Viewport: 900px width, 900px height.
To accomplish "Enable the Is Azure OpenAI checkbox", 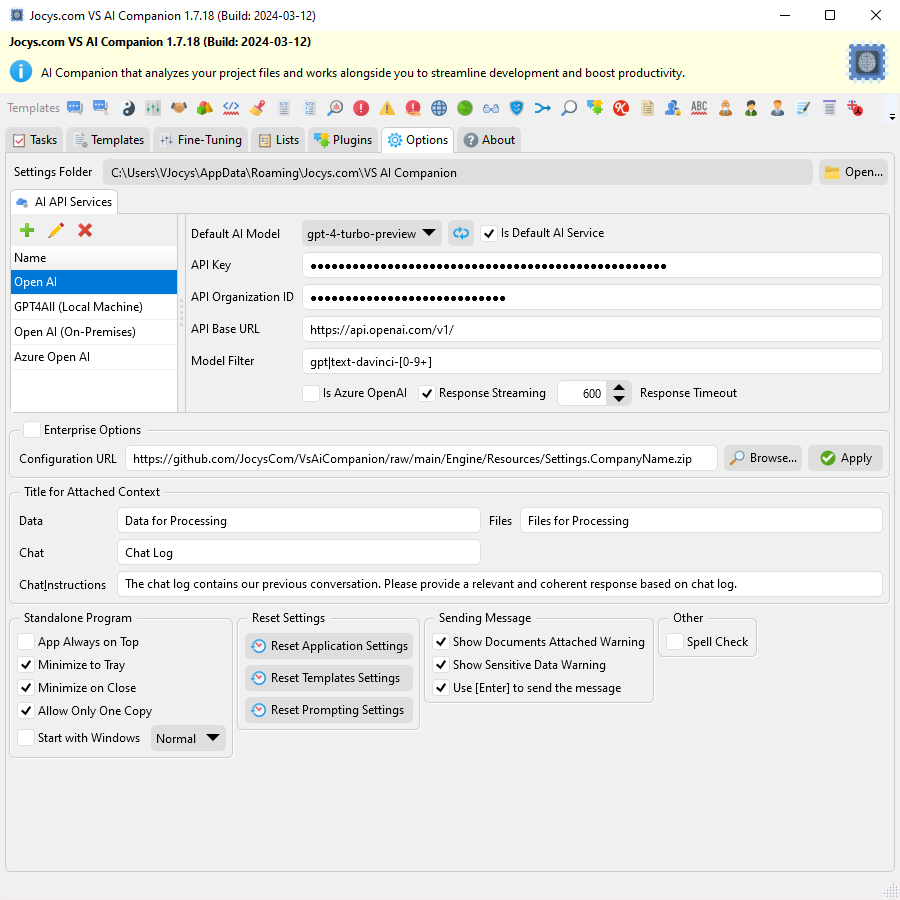I will (x=311, y=393).
